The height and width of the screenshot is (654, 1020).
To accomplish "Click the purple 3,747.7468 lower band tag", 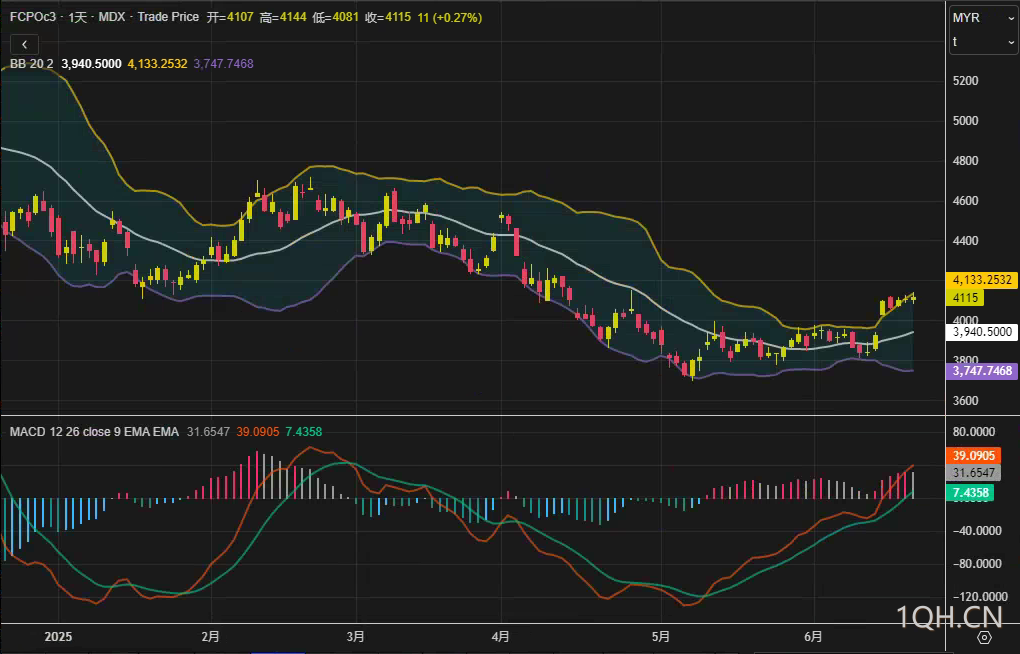I will (982, 371).
